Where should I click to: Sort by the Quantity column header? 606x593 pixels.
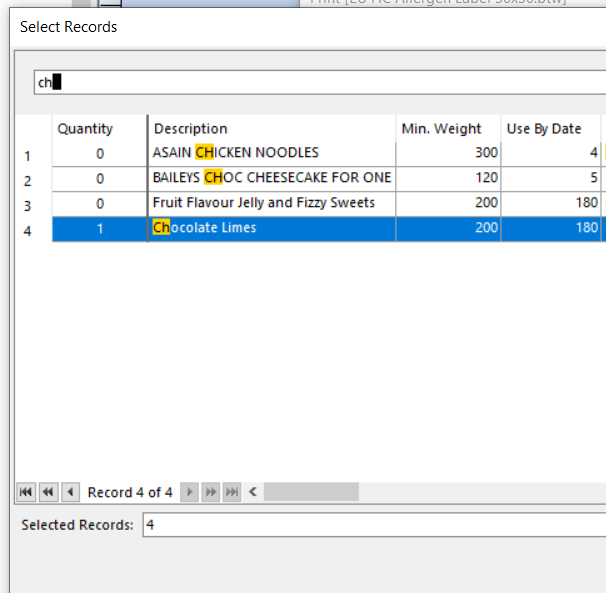[x=100, y=128]
